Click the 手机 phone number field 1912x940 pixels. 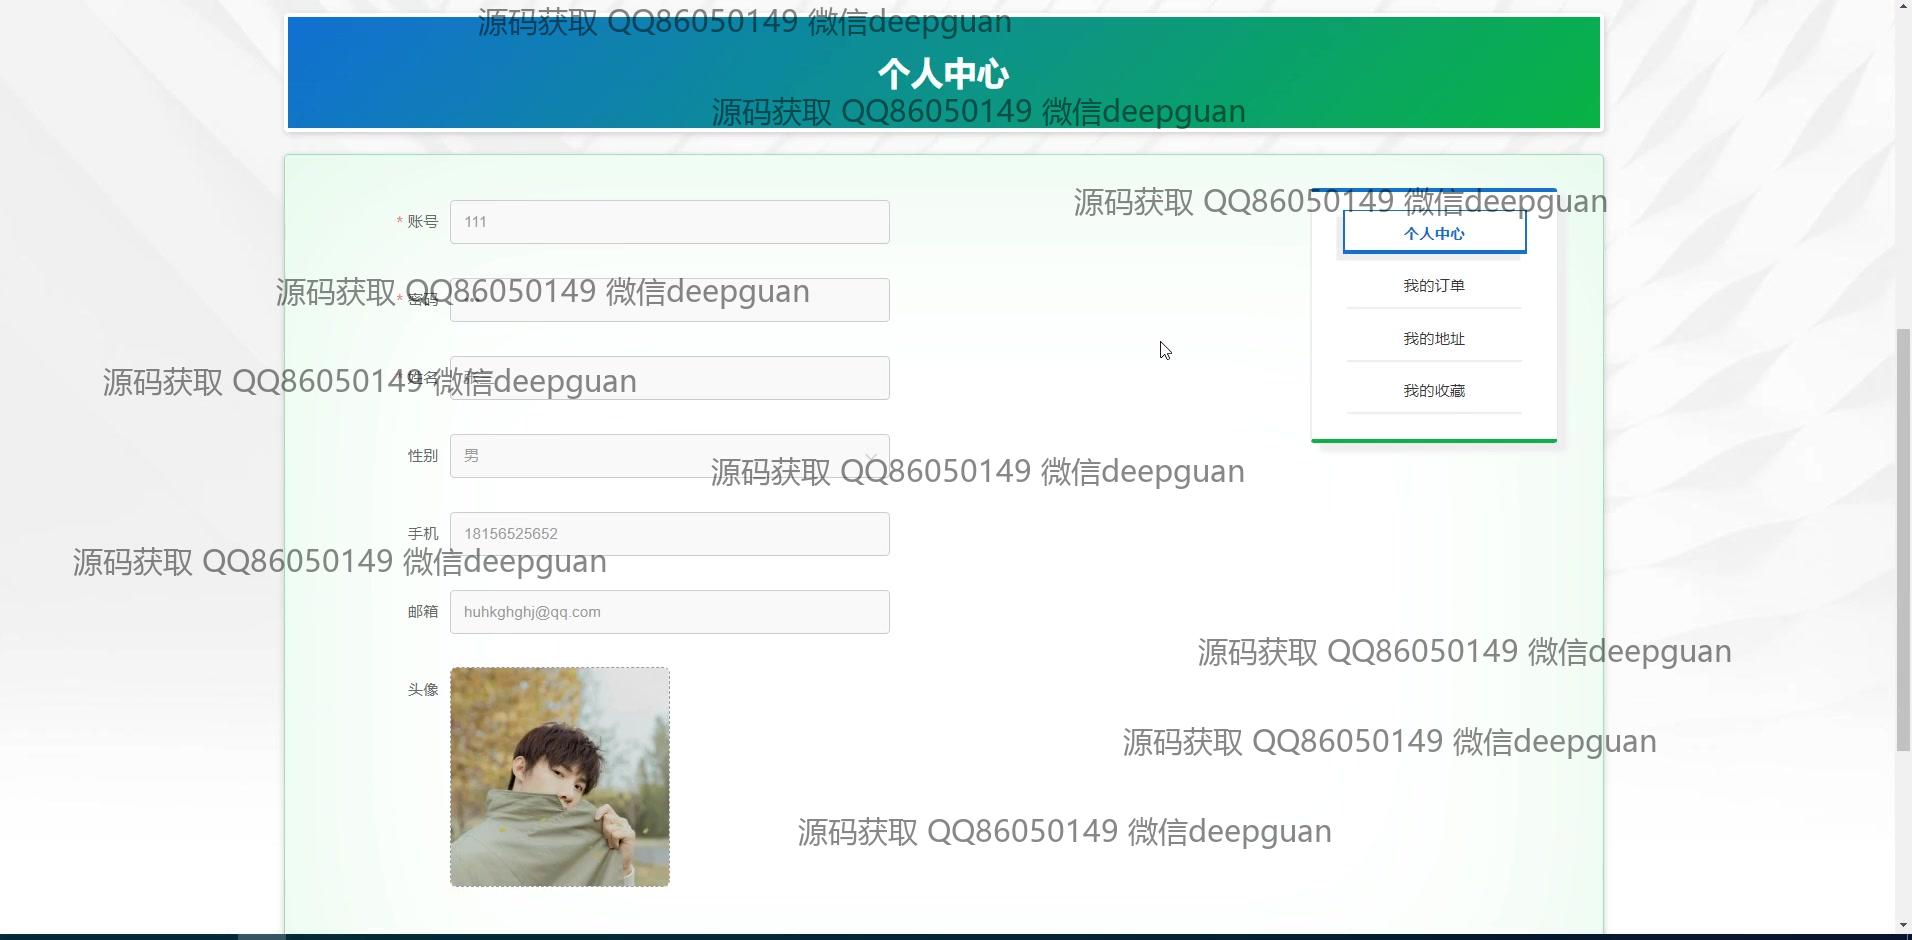pos(669,534)
